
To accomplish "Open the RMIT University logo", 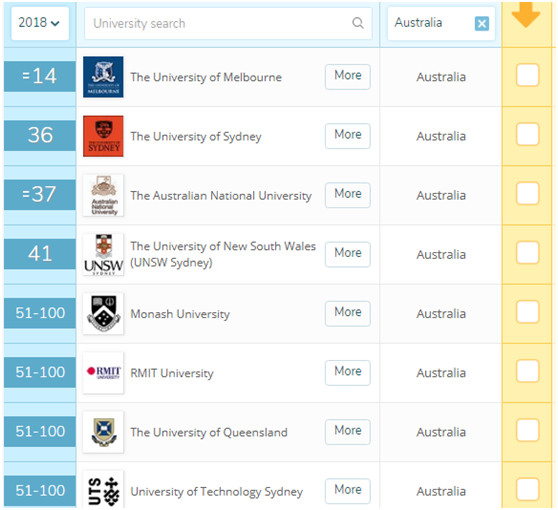I will tap(103, 373).
